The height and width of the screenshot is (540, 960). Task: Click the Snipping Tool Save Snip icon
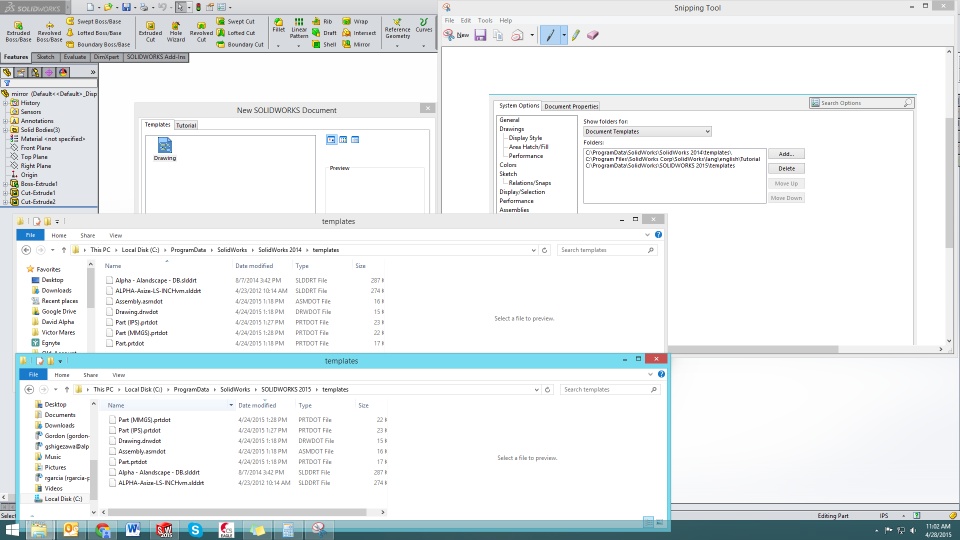(x=480, y=36)
